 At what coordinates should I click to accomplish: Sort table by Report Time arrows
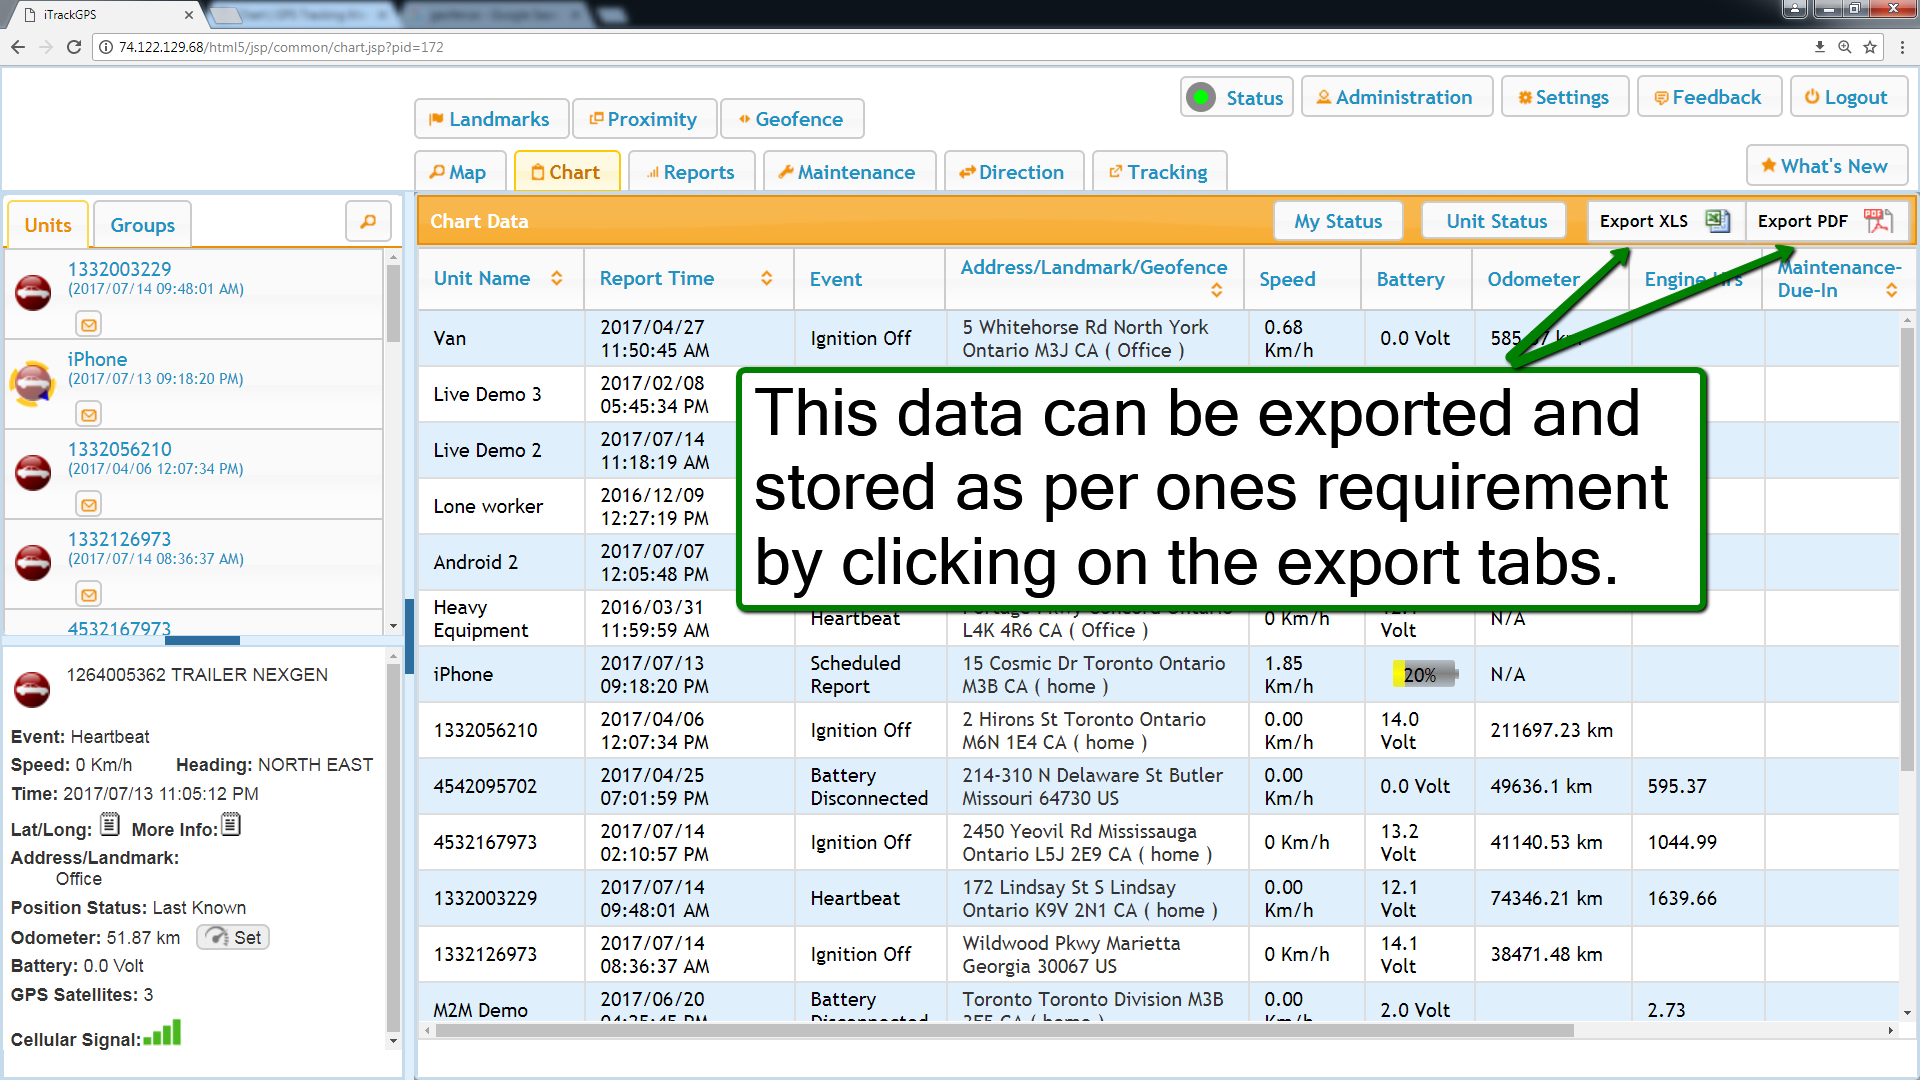pyautogui.click(x=767, y=279)
